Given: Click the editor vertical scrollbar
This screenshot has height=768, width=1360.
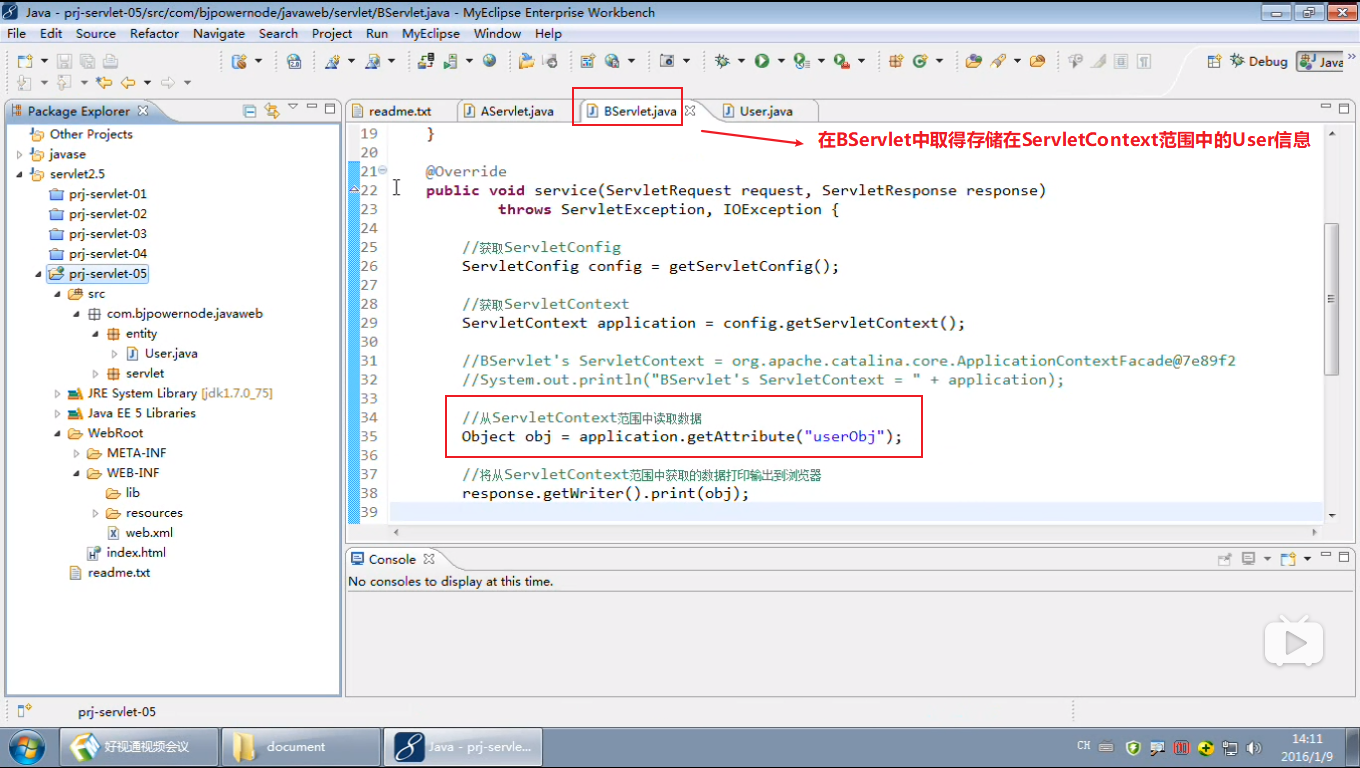Looking at the screenshot, I should click(1331, 298).
